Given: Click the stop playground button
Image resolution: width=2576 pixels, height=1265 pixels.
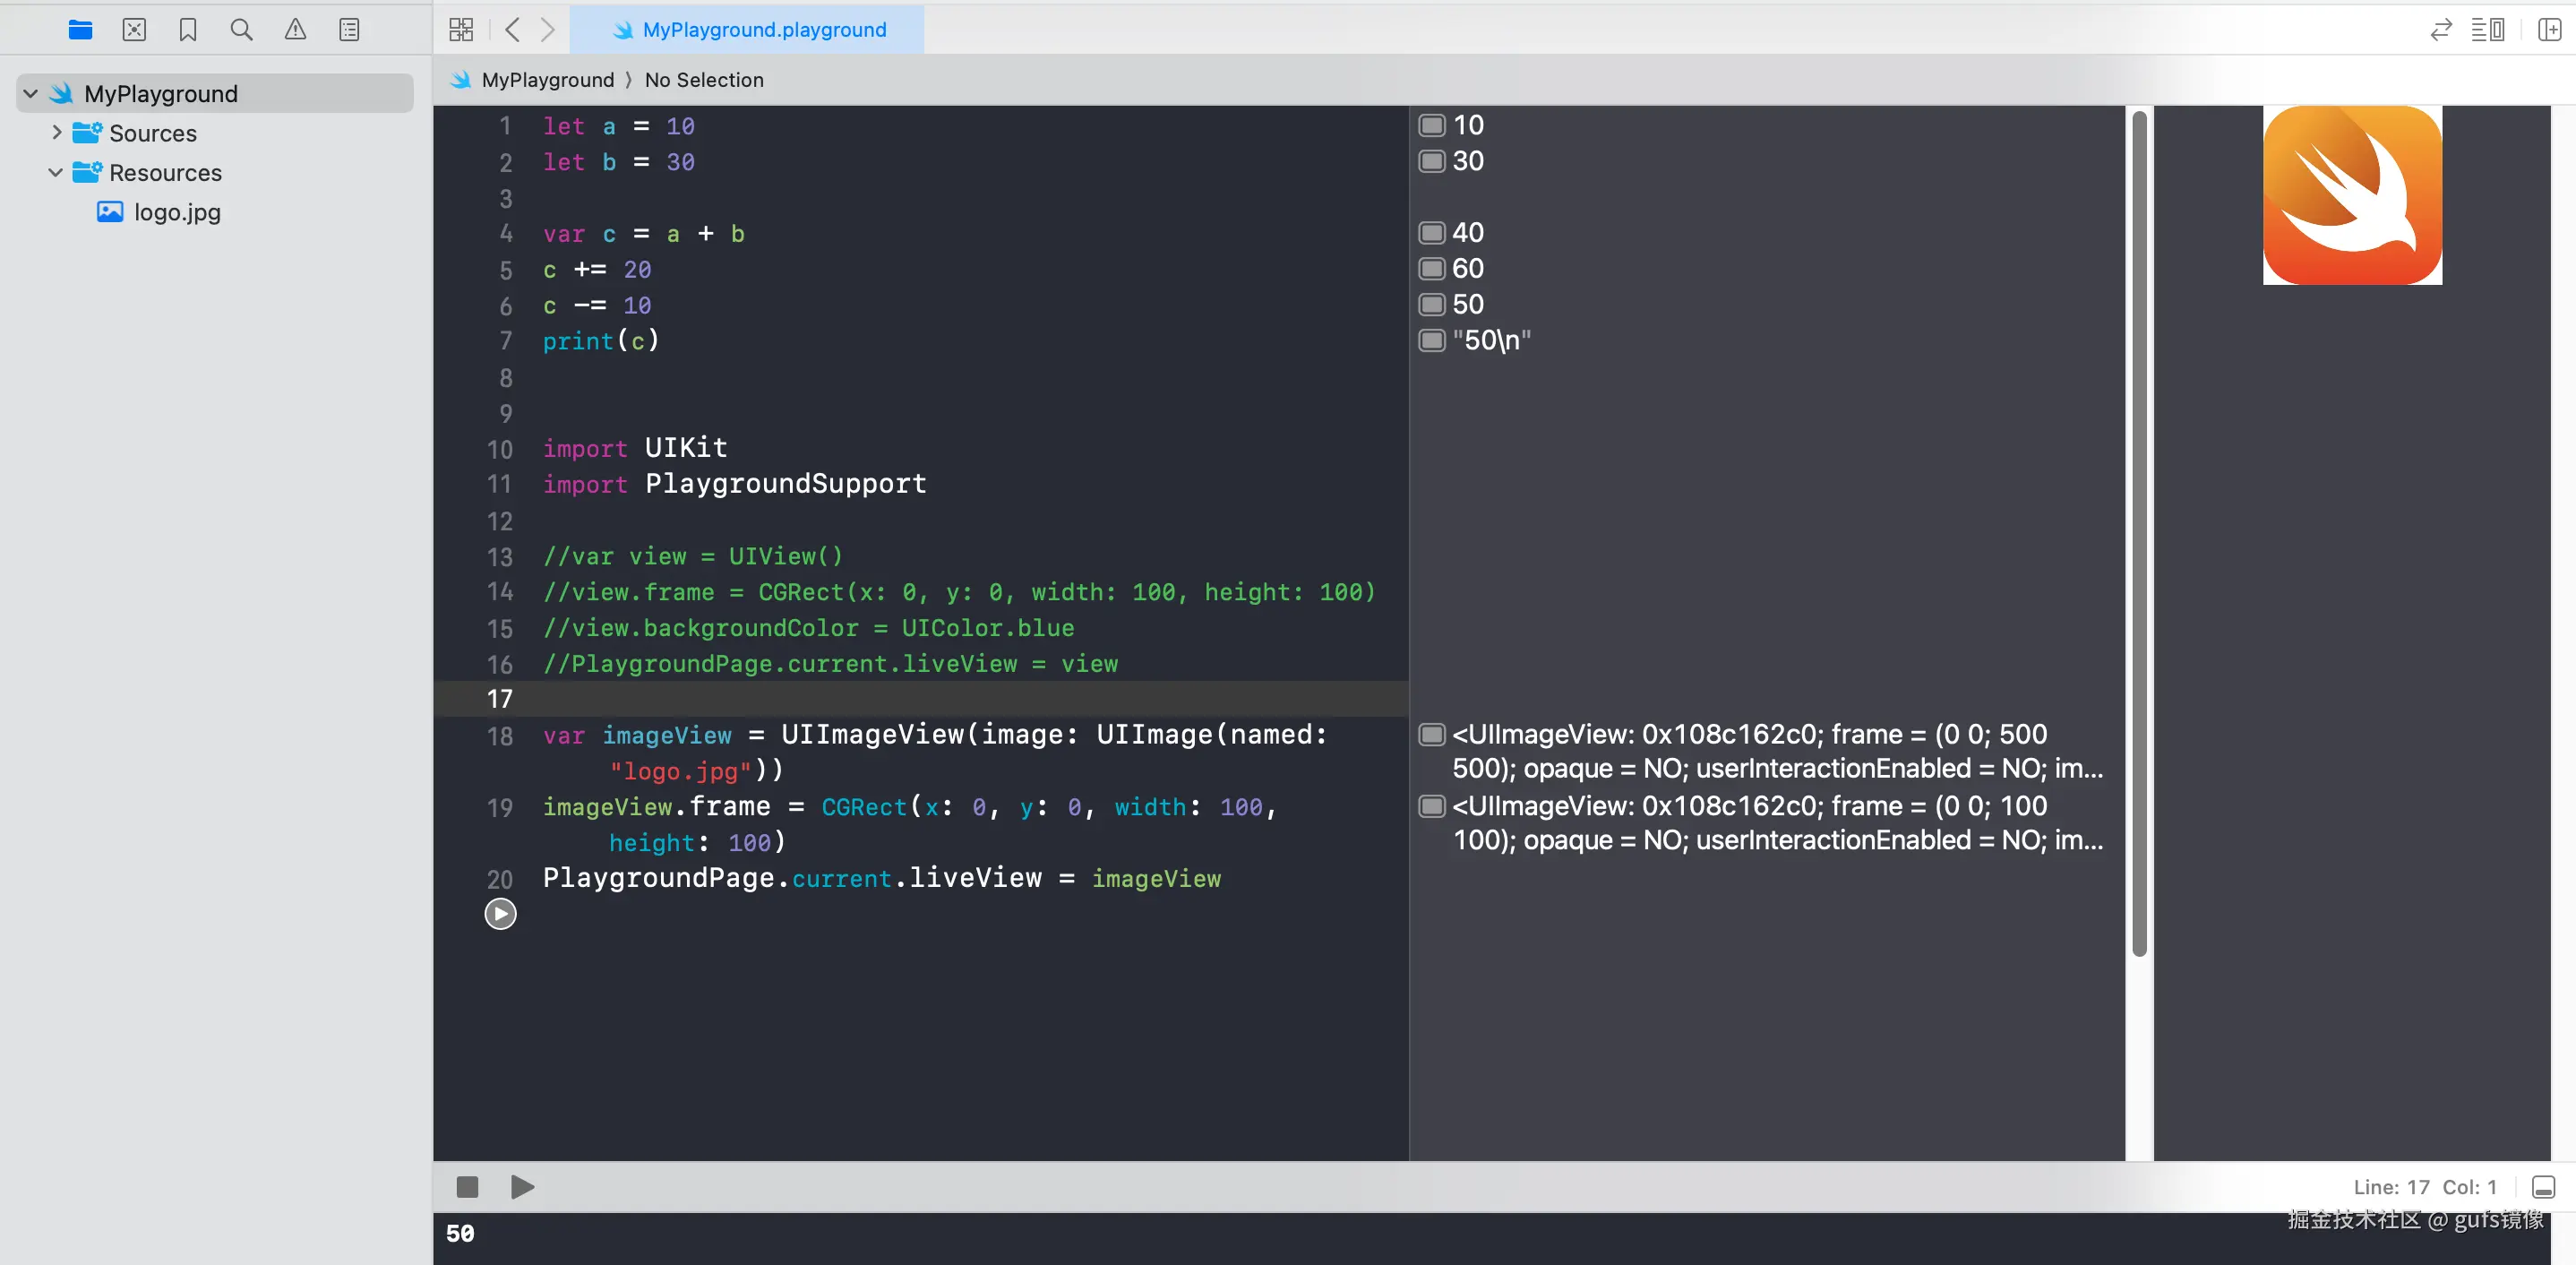Looking at the screenshot, I should (467, 1187).
